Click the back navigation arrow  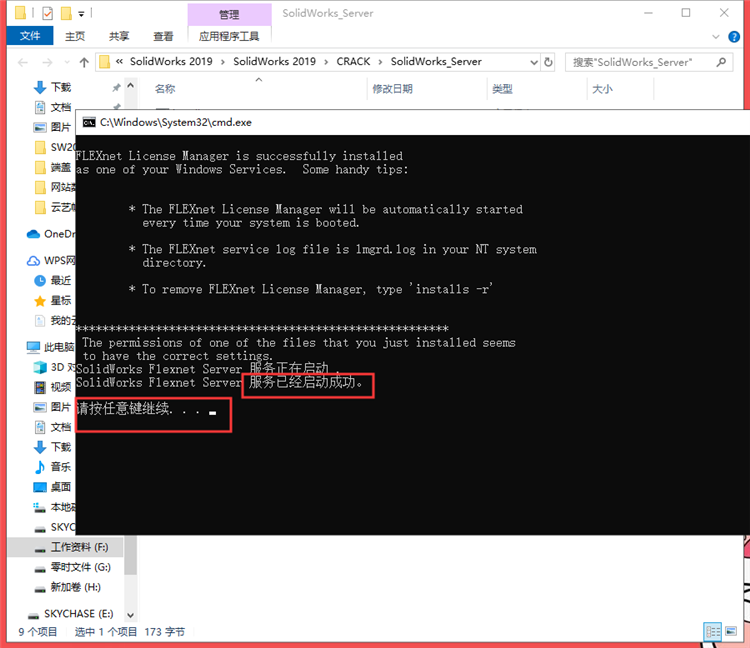(22, 63)
